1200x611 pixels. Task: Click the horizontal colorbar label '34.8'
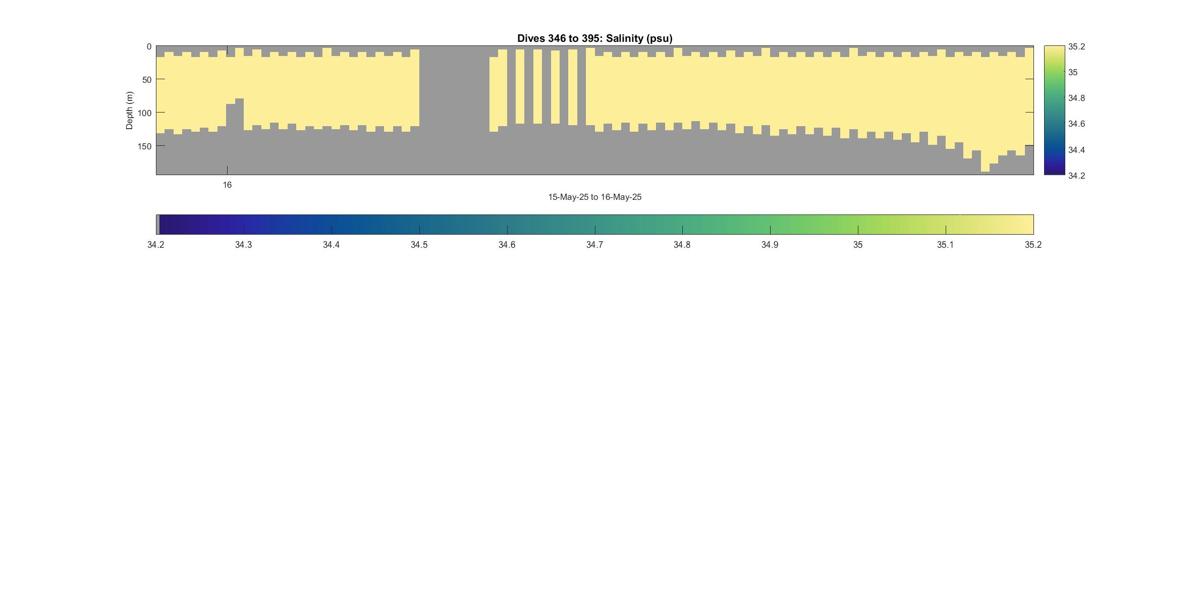pos(682,245)
